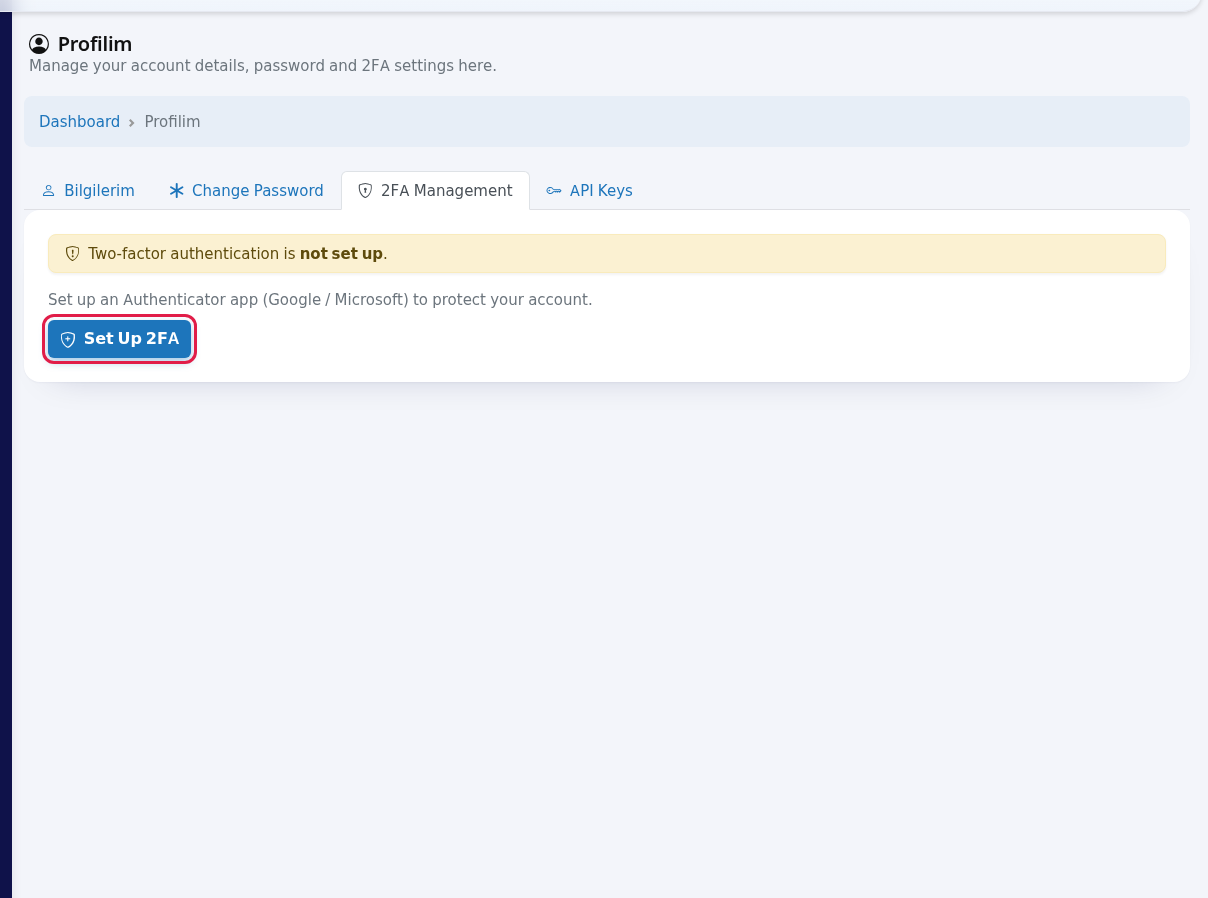Follow the Dashboard breadcrumb link
This screenshot has width=1208, height=898.
(79, 121)
